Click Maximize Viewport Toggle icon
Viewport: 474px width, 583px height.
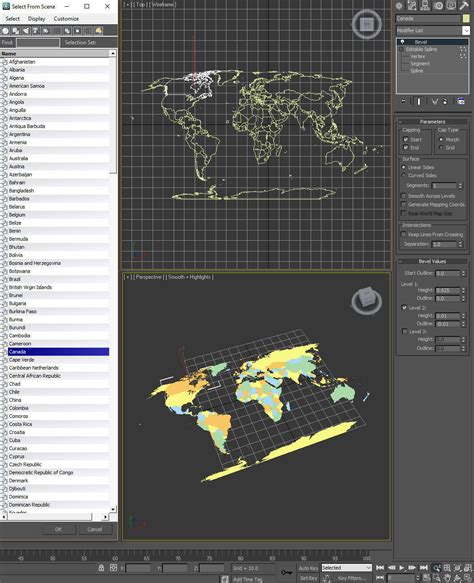pos(468,578)
